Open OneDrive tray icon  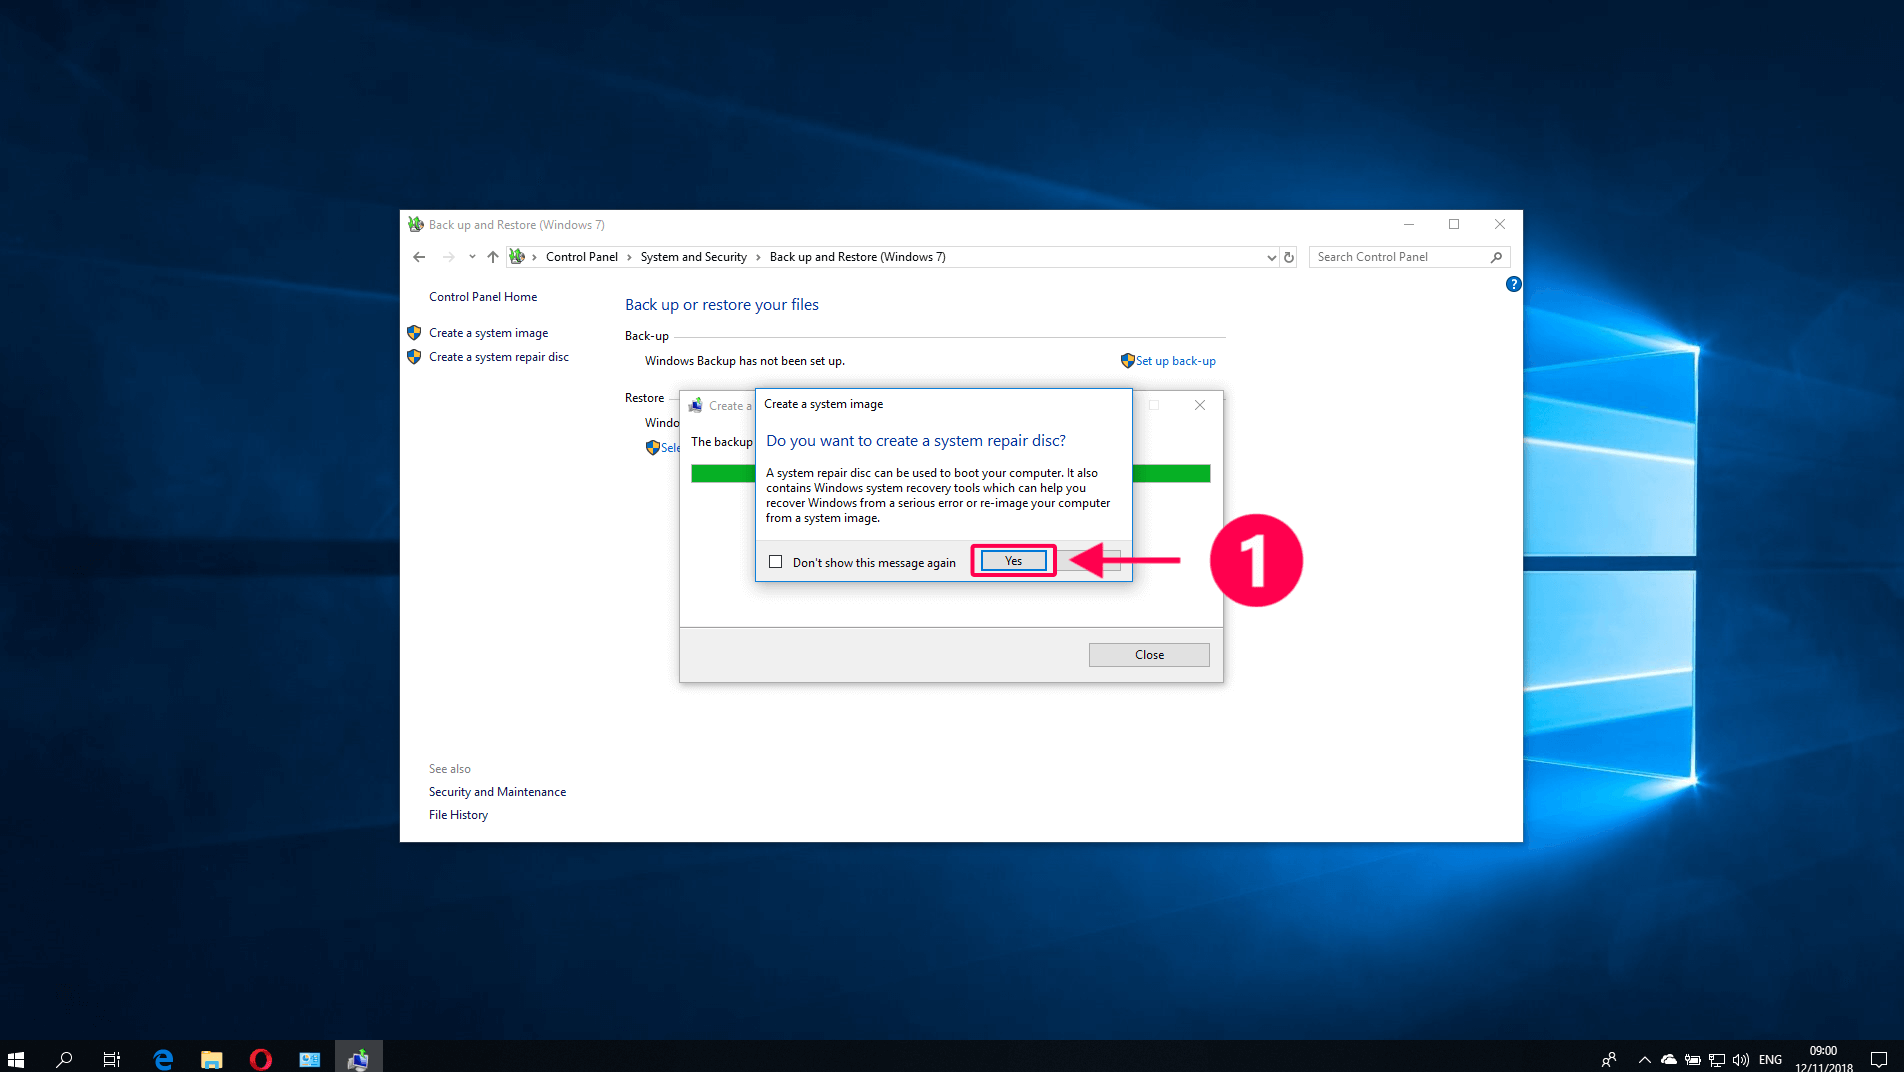[x=1669, y=1060]
